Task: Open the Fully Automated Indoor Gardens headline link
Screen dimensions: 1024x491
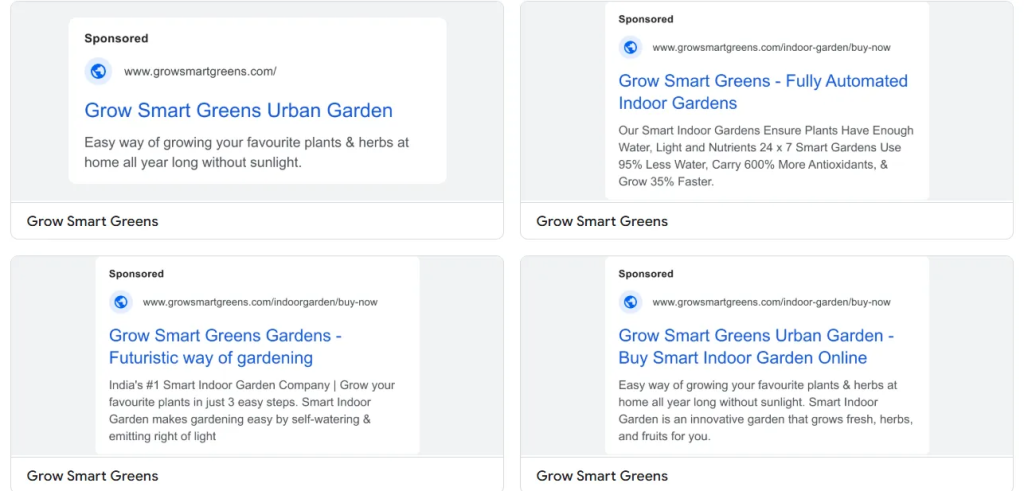Action: tap(763, 92)
